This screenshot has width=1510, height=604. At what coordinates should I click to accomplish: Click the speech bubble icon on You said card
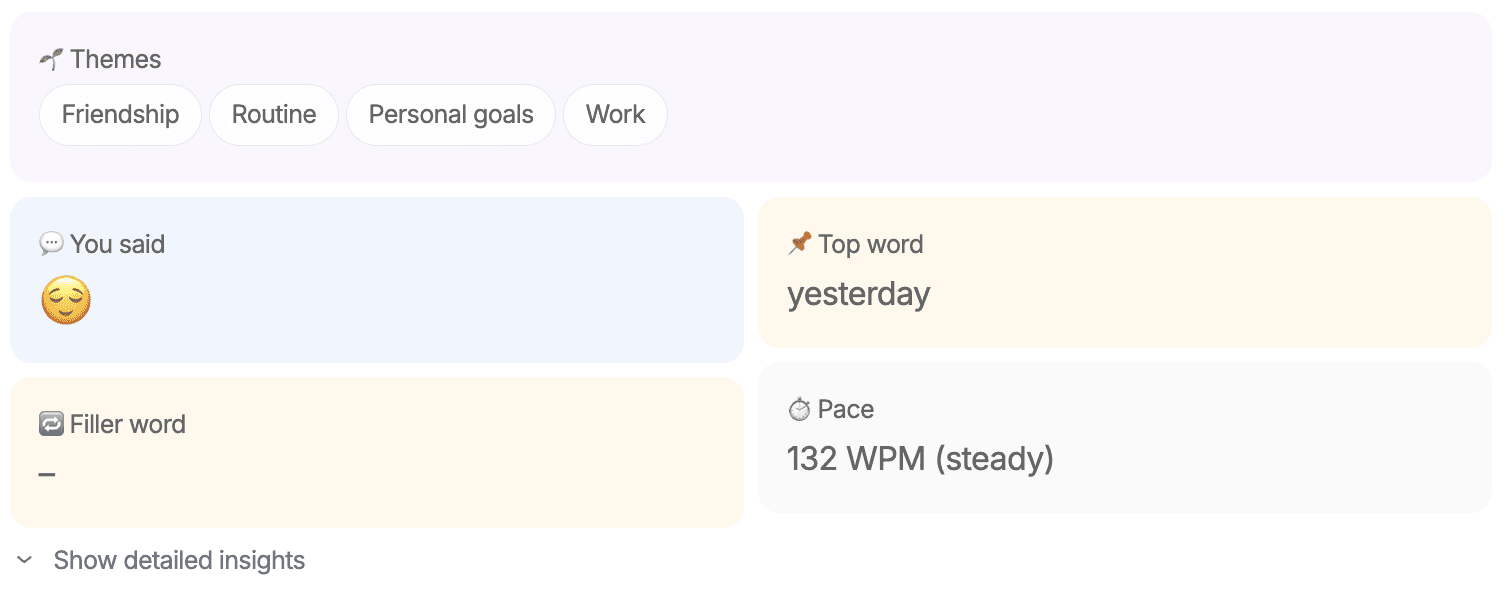click(51, 243)
